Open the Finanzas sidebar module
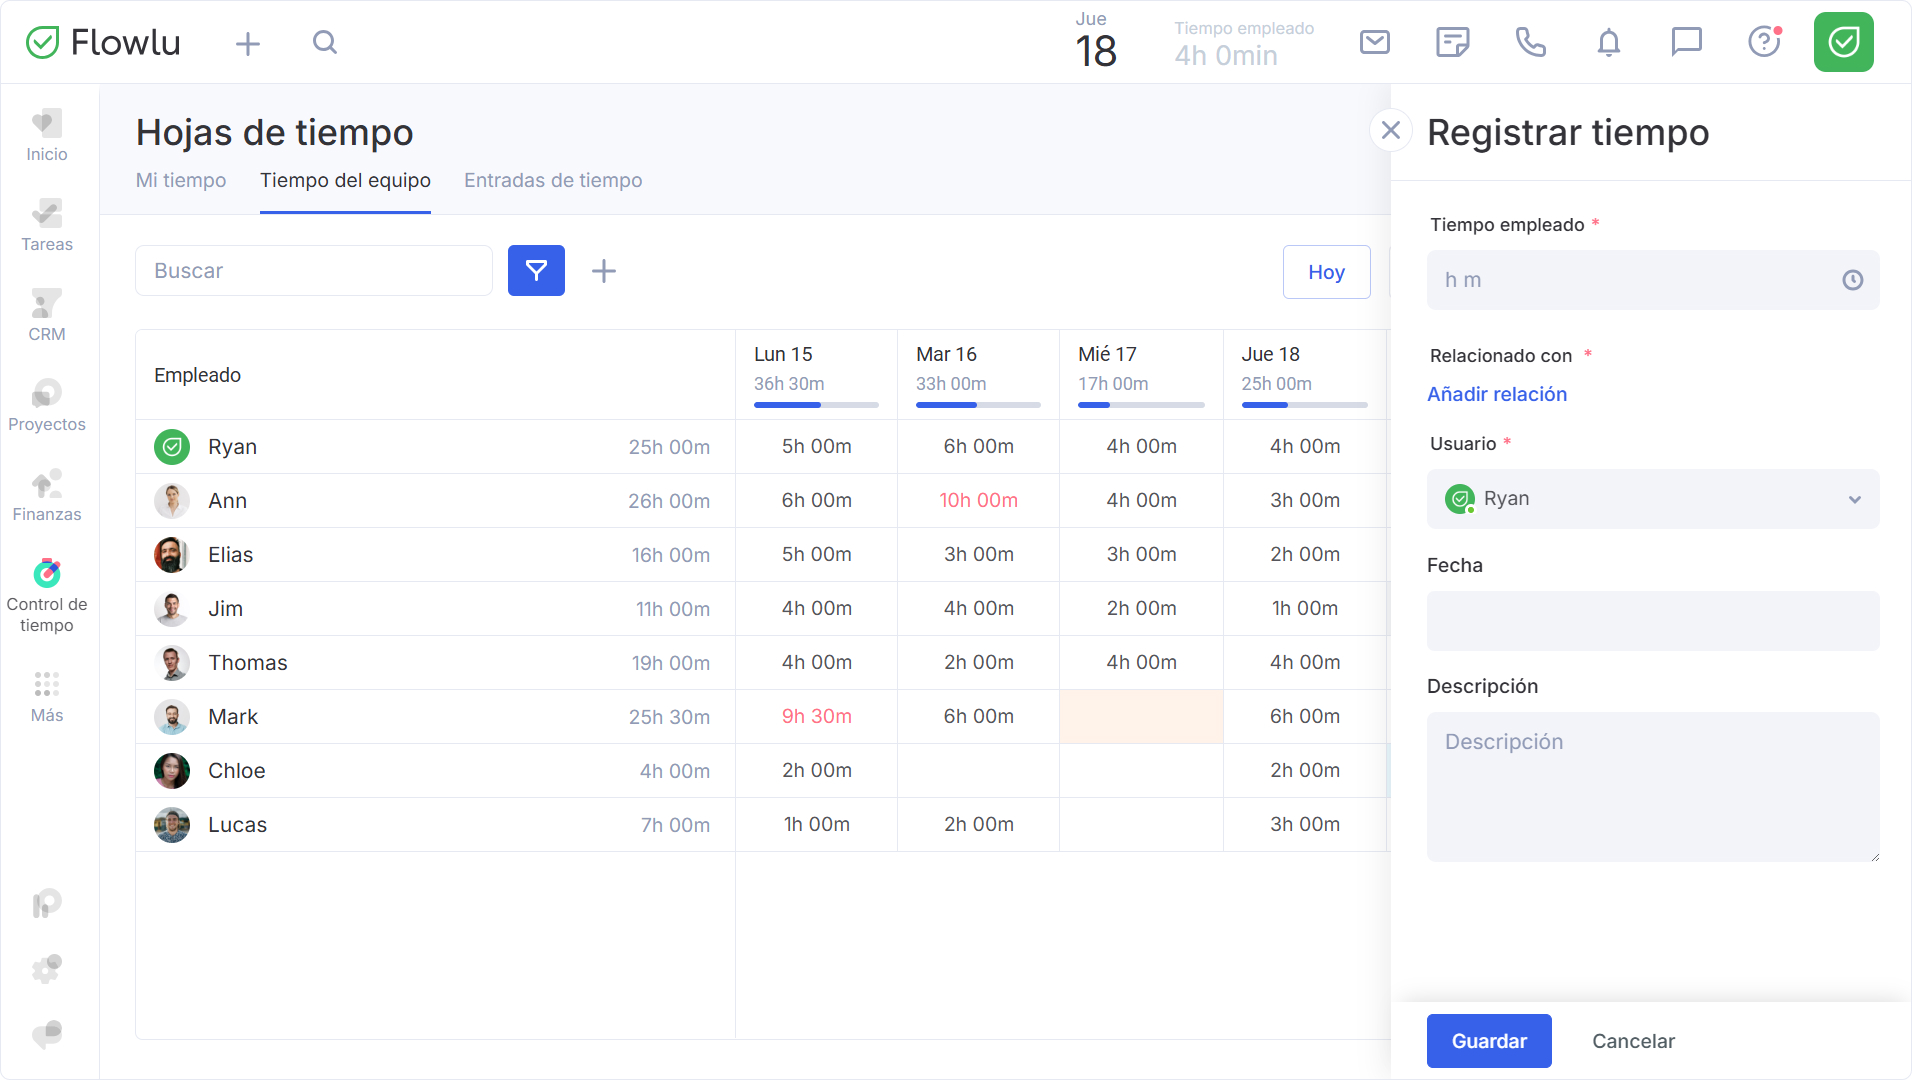 pos(47,496)
